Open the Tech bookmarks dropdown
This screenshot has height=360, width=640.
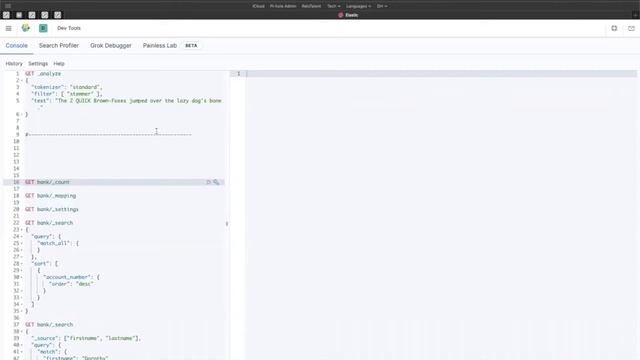333,6
